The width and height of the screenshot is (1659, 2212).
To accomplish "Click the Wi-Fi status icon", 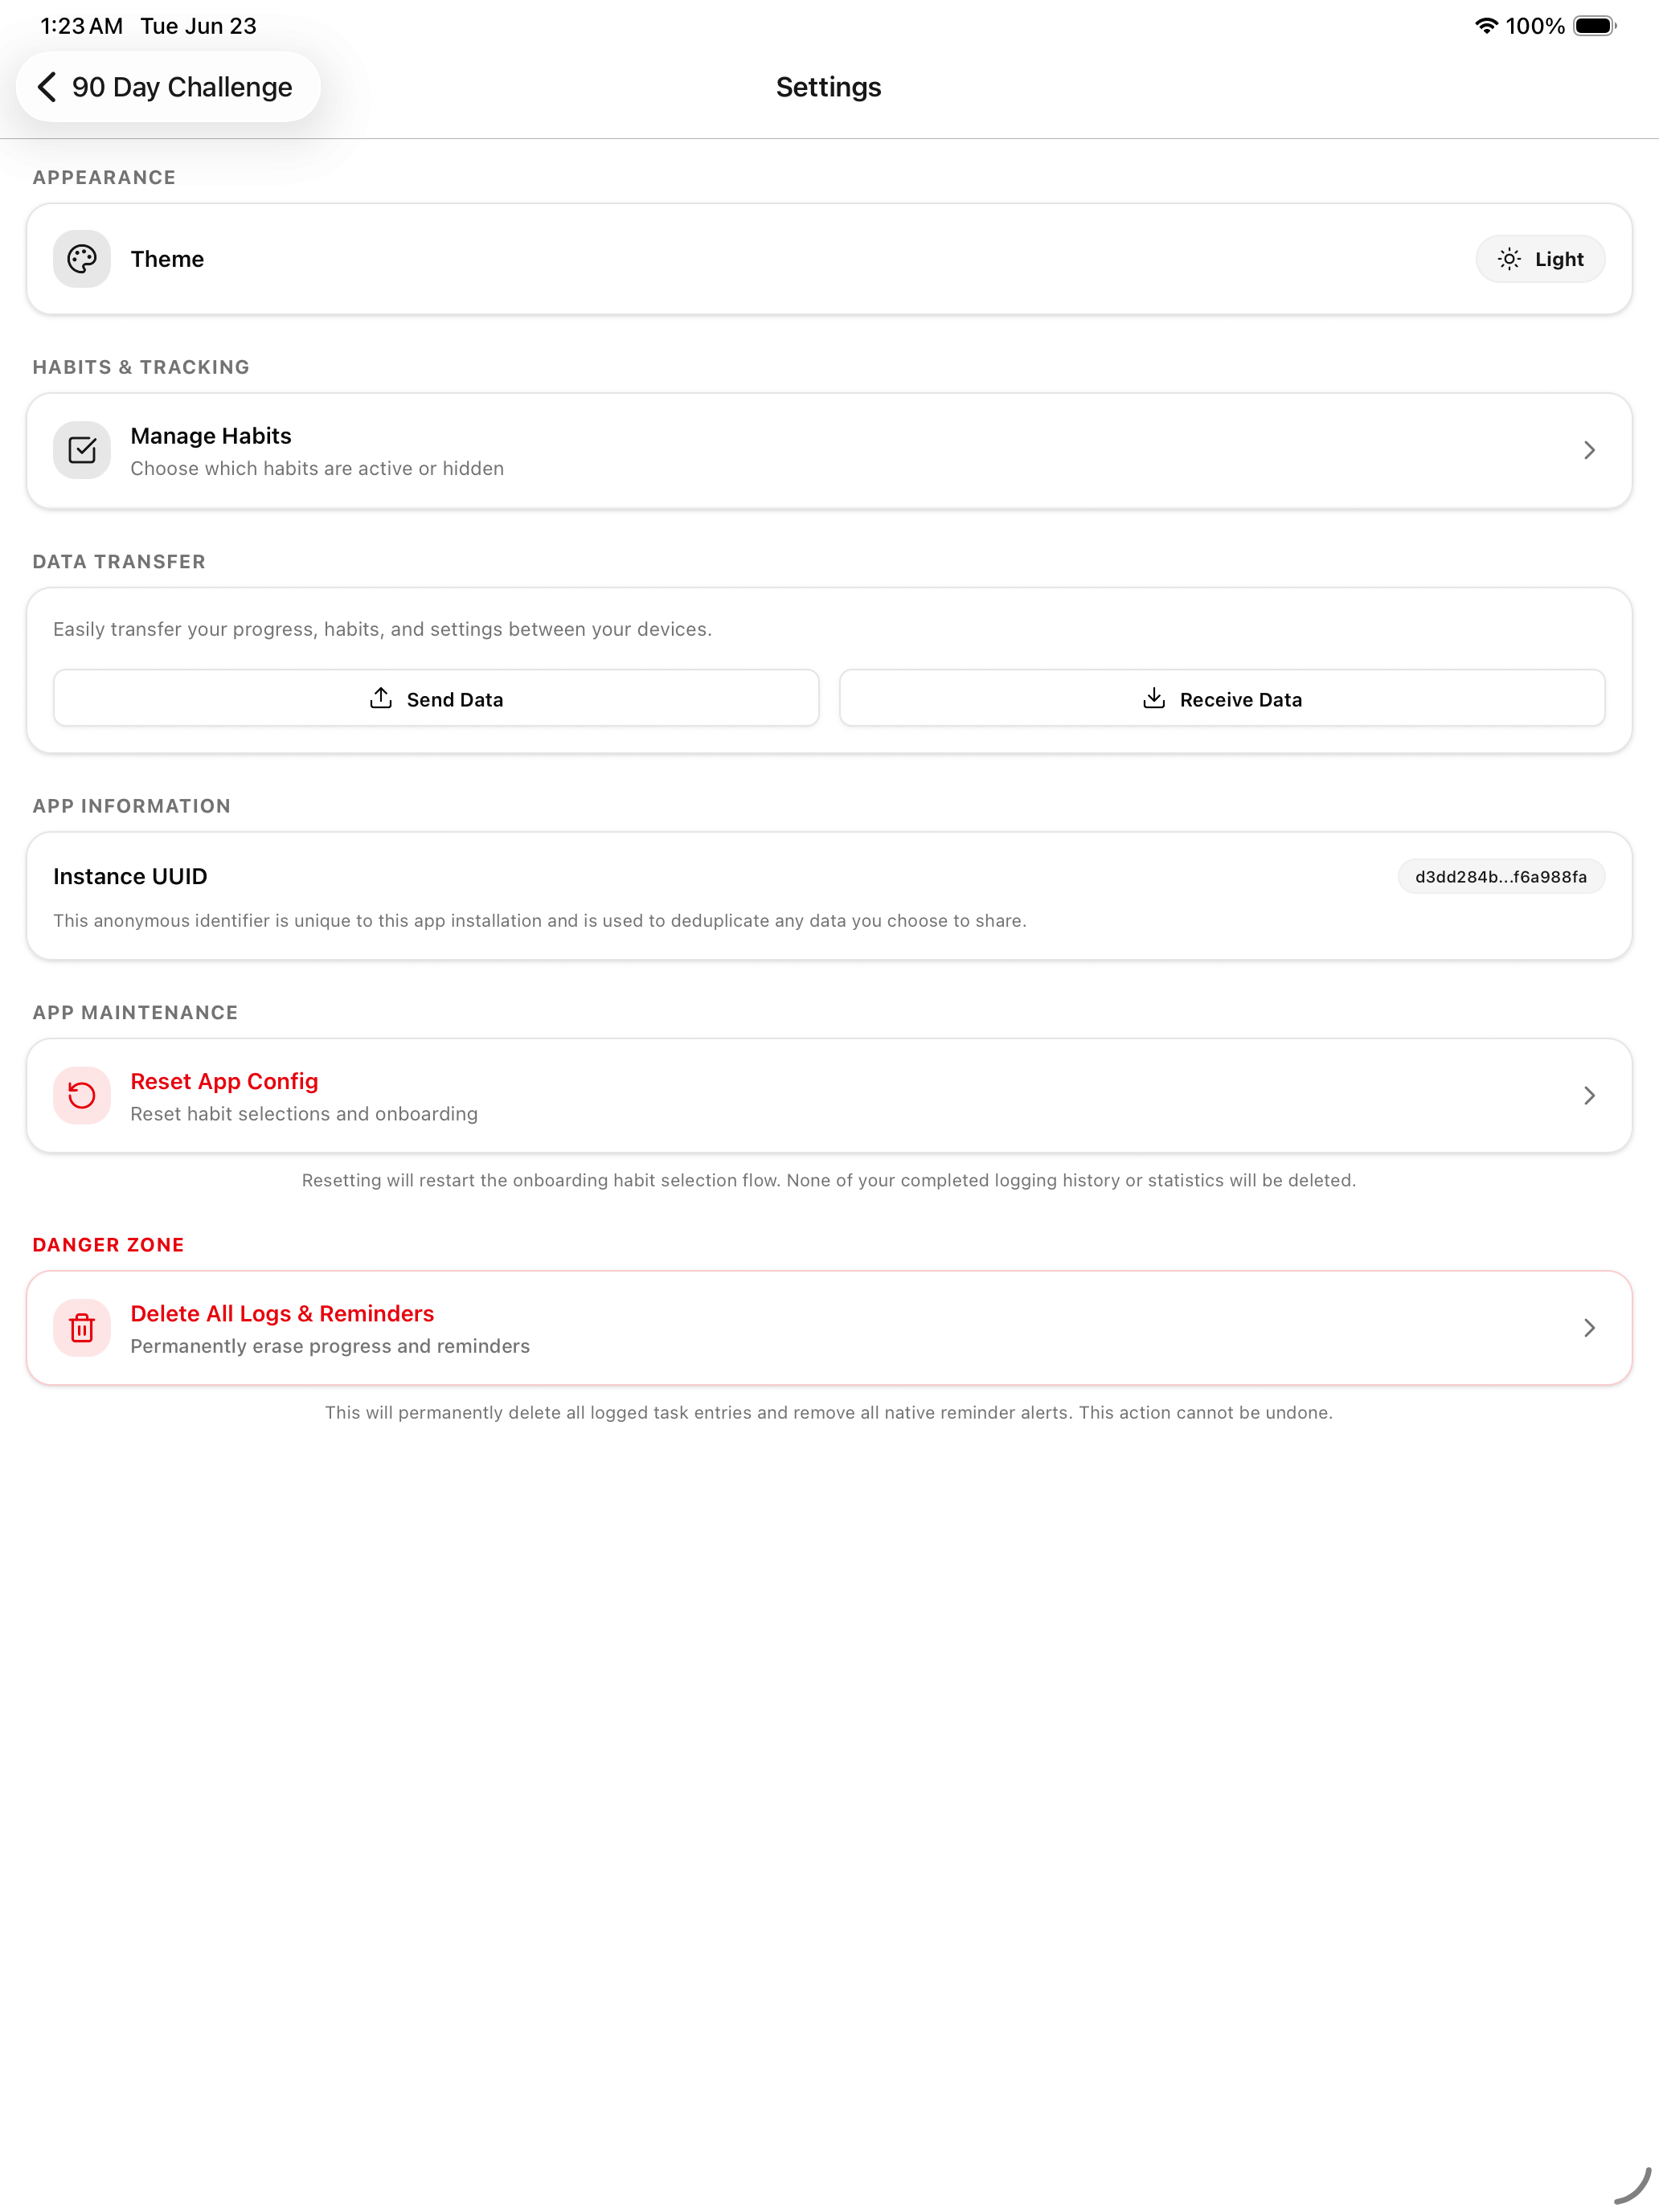I will 1486,26.
